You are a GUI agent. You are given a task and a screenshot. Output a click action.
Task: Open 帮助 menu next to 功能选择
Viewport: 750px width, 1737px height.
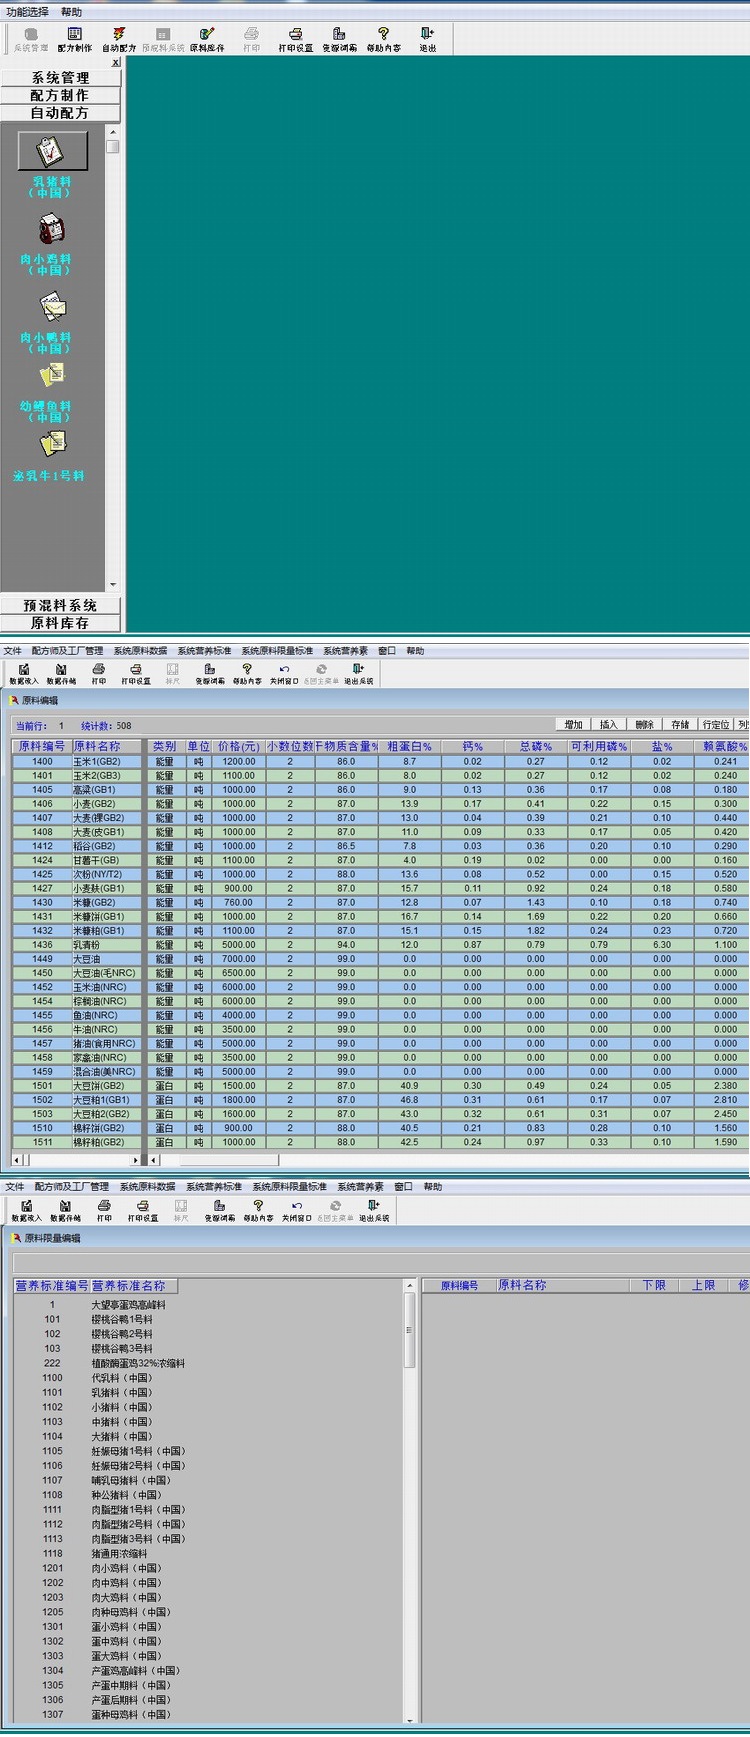coord(71,12)
